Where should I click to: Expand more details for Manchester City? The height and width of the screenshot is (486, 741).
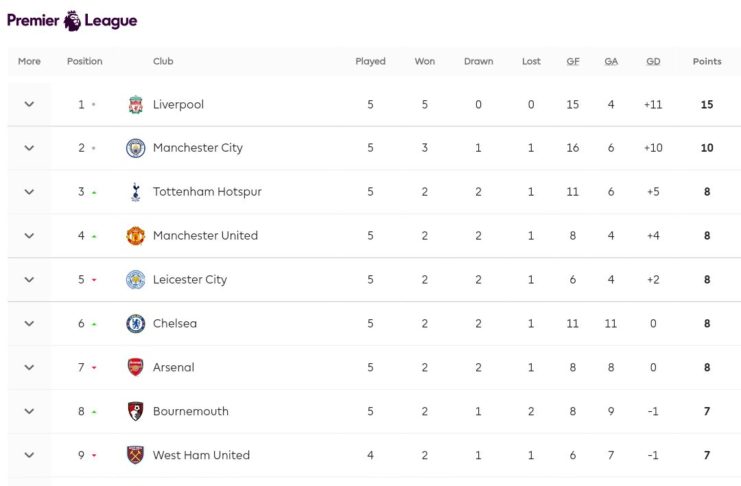click(x=29, y=148)
